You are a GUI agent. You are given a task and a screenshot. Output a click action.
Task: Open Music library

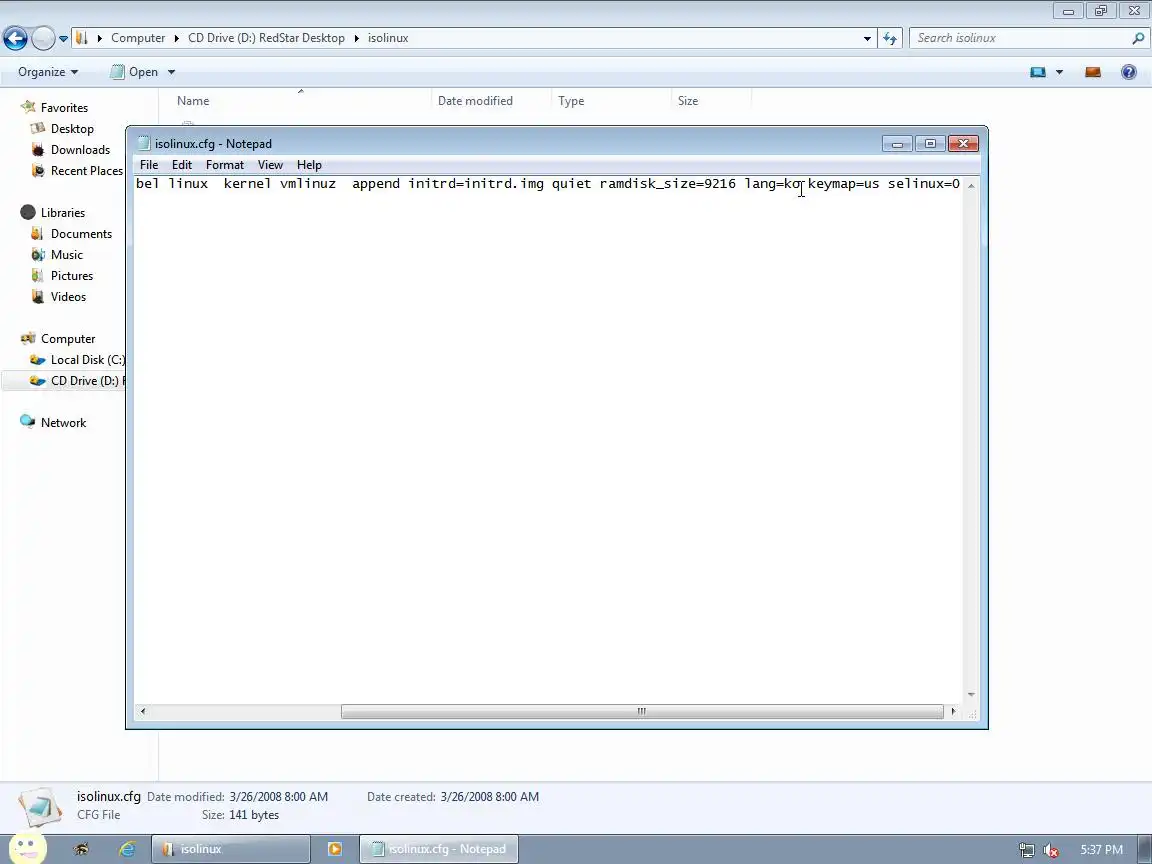pyautogui.click(x=66, y=255)
